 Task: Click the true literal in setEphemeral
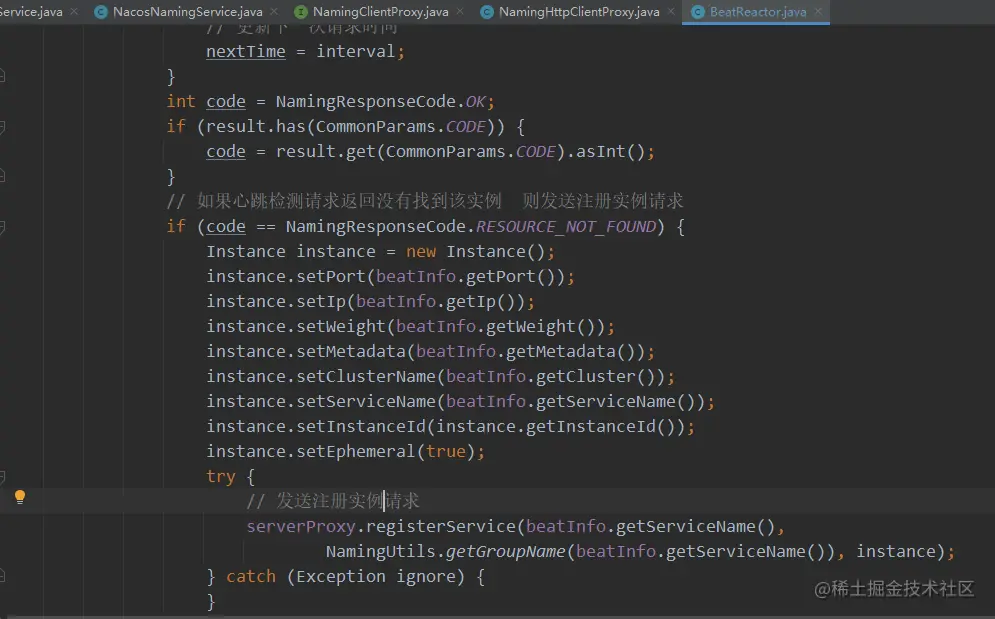click(x=445, y=451)
